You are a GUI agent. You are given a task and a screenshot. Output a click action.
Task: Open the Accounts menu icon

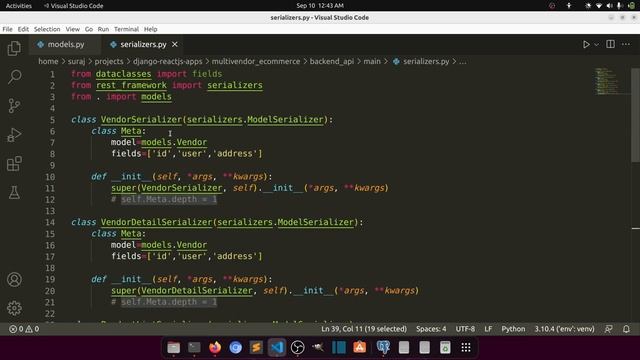pos(14,280)
